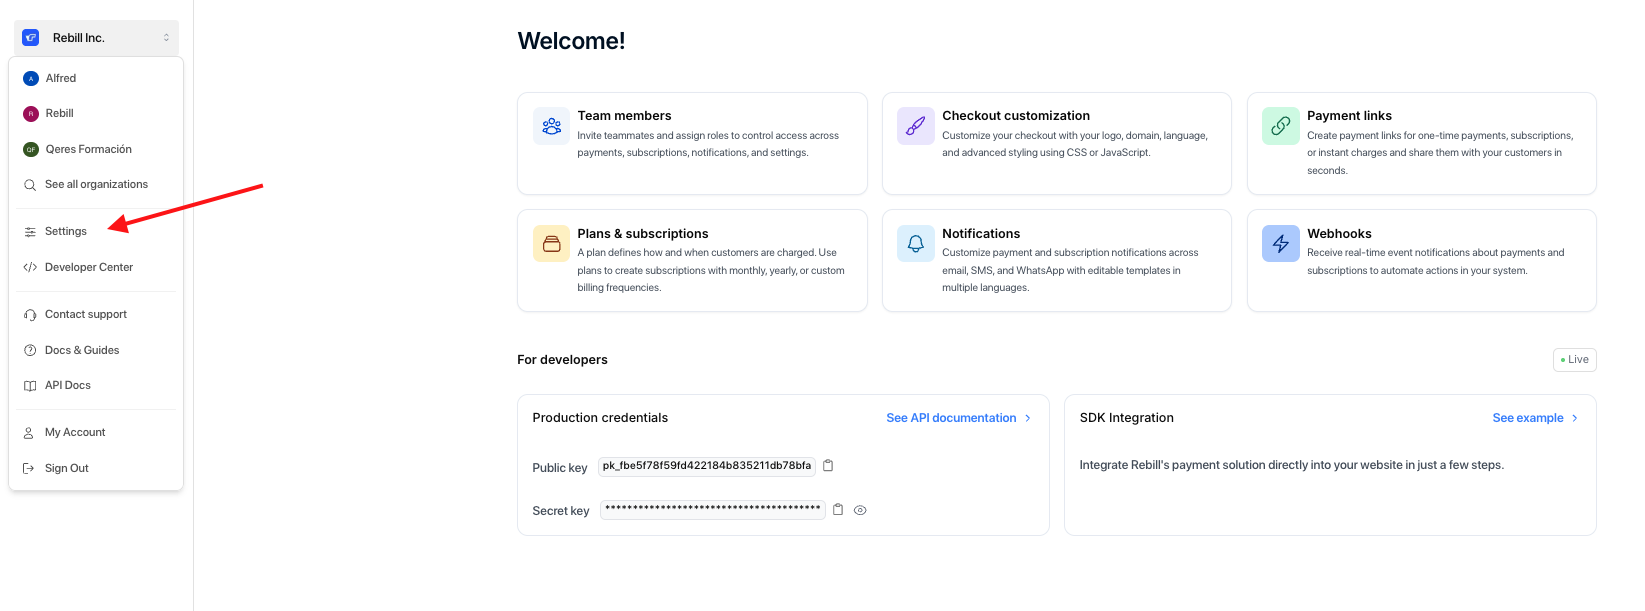Click the Qeres Formación avatar icon

click(x=30, y=149)
